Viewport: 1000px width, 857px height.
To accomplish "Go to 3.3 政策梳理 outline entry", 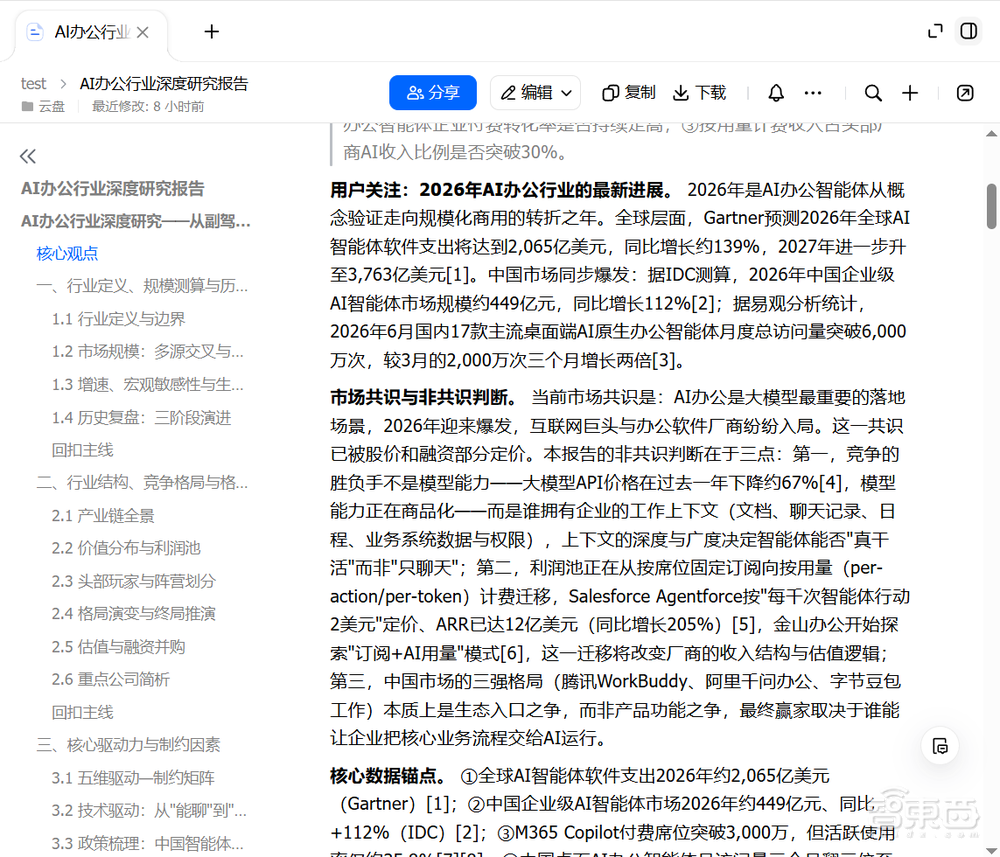I will (147, 844).
